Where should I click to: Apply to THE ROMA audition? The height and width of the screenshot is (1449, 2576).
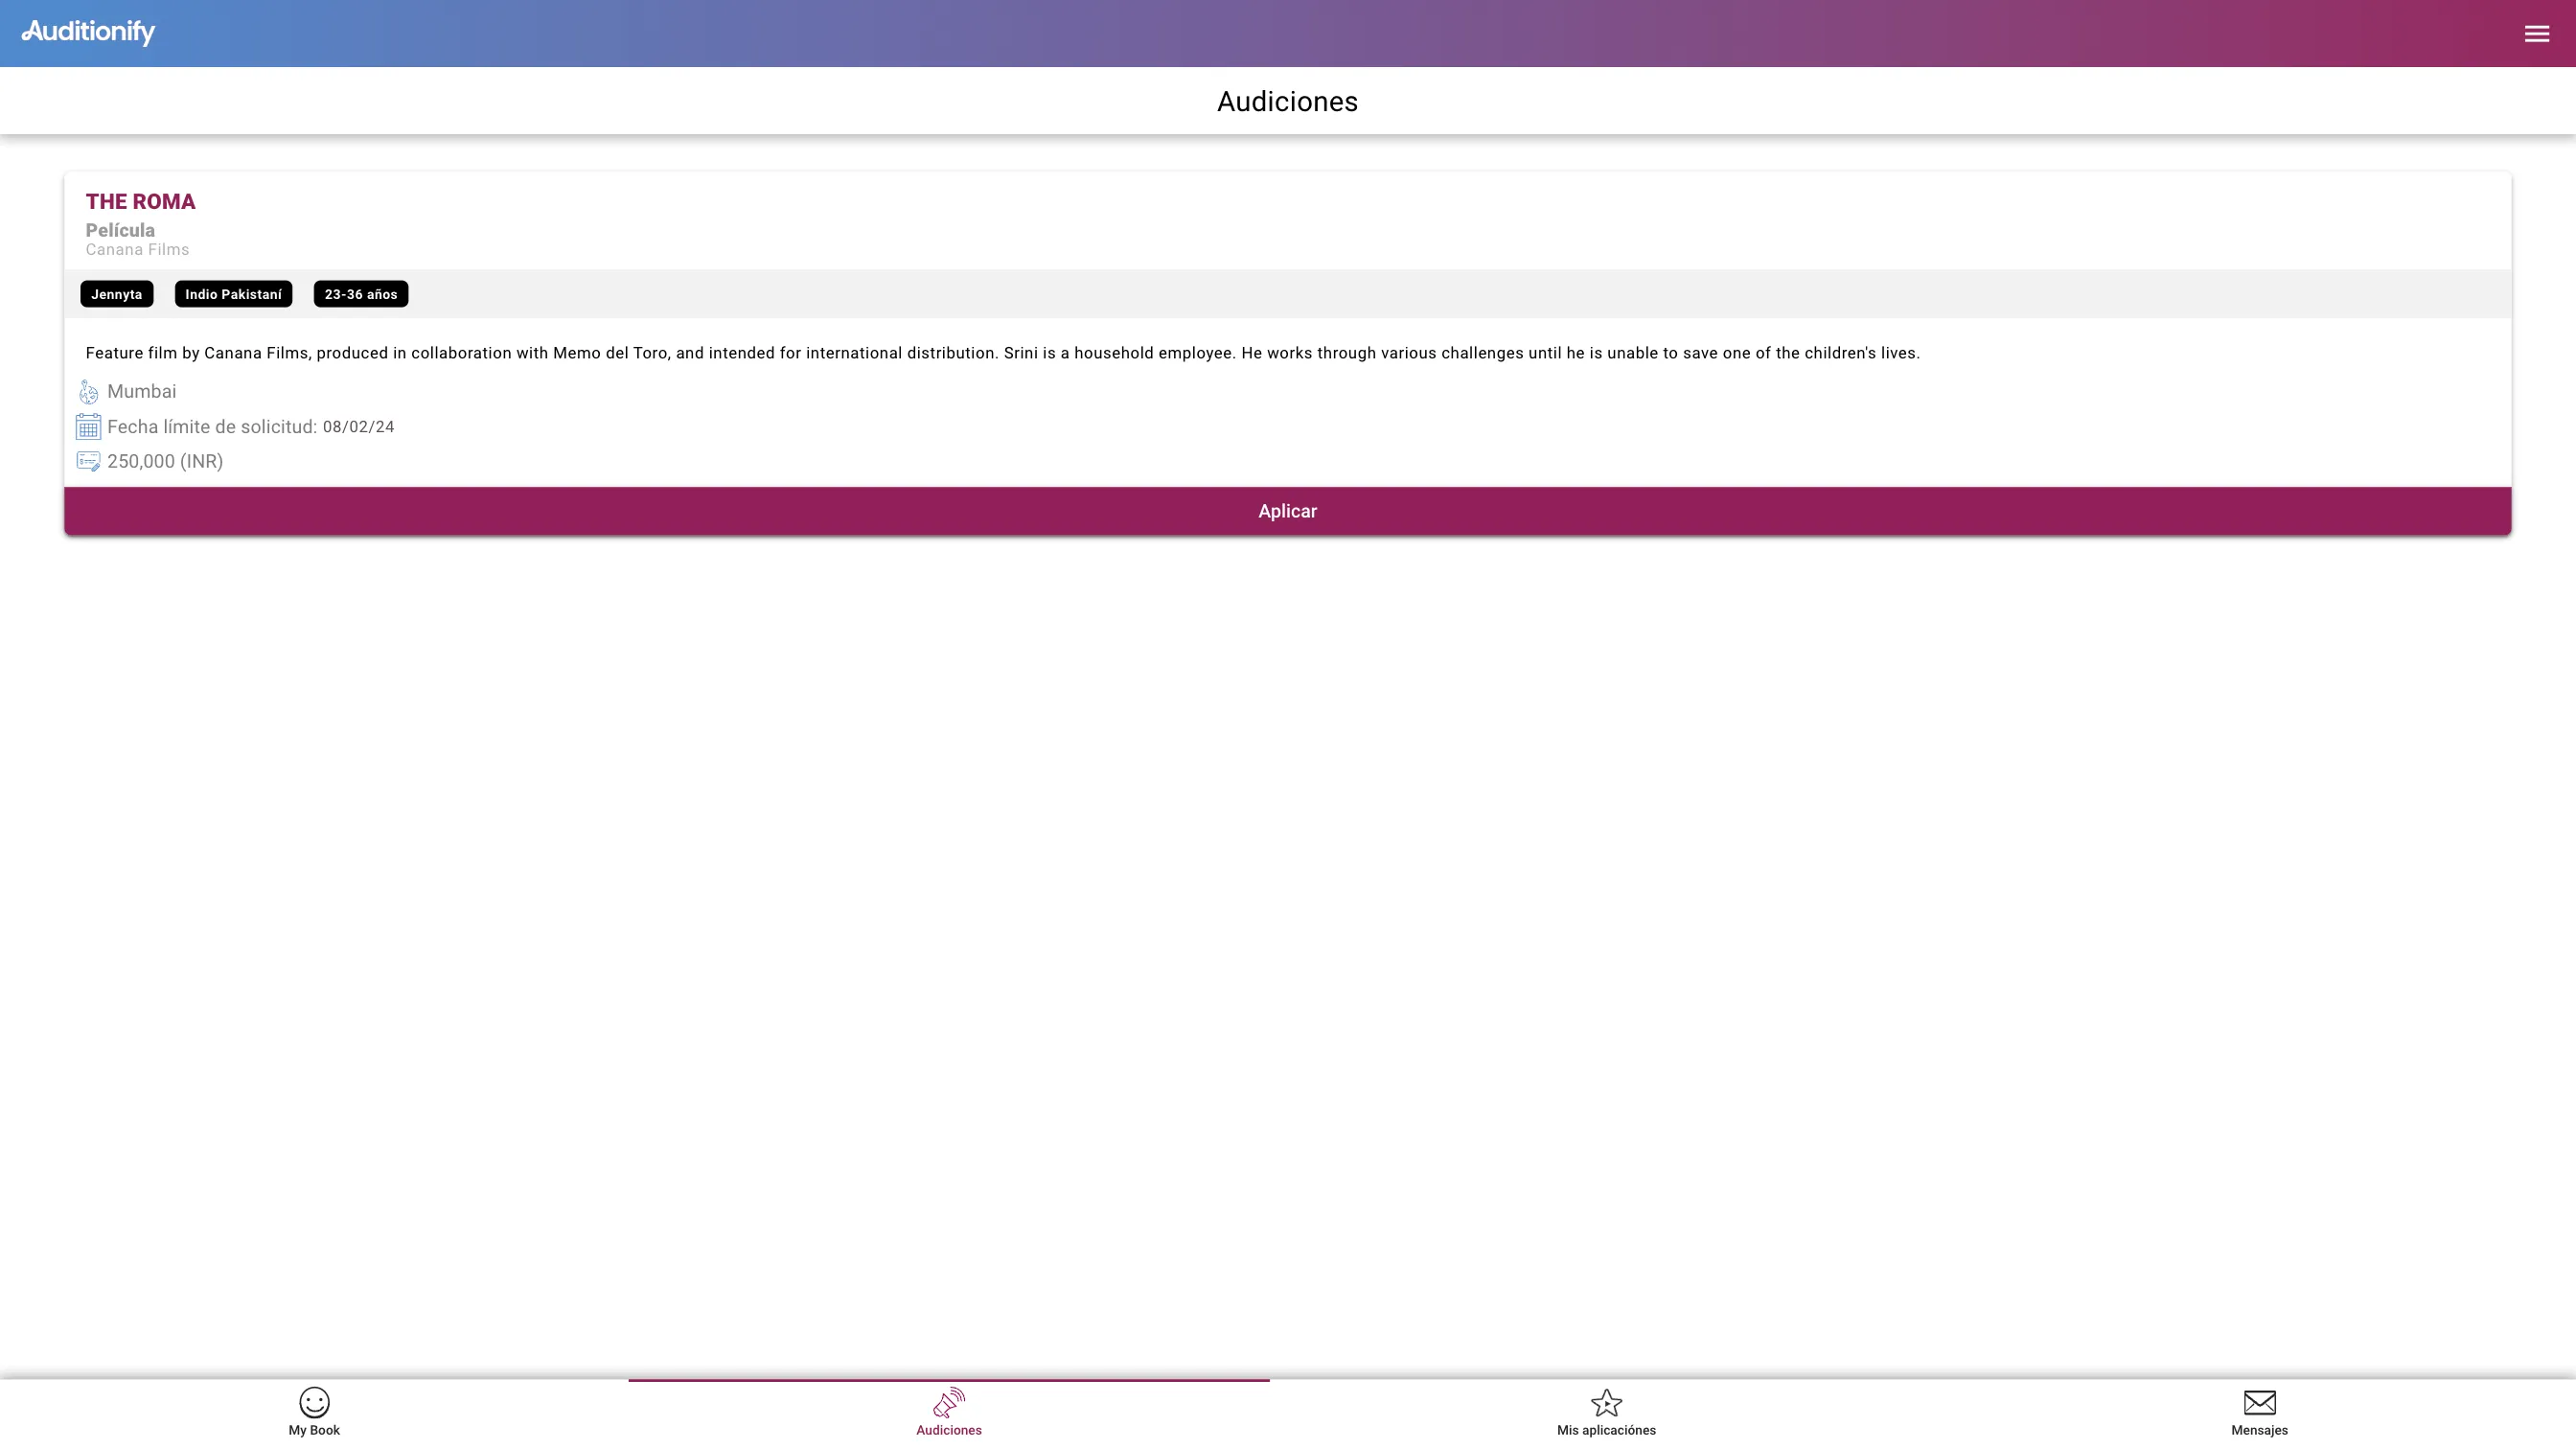click(x=1287, y=511)
